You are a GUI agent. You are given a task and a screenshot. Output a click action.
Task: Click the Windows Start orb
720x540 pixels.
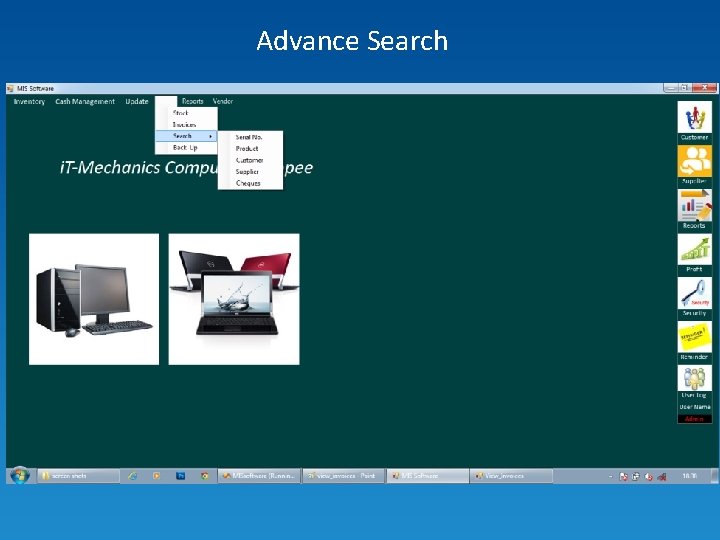coord(20,476)
